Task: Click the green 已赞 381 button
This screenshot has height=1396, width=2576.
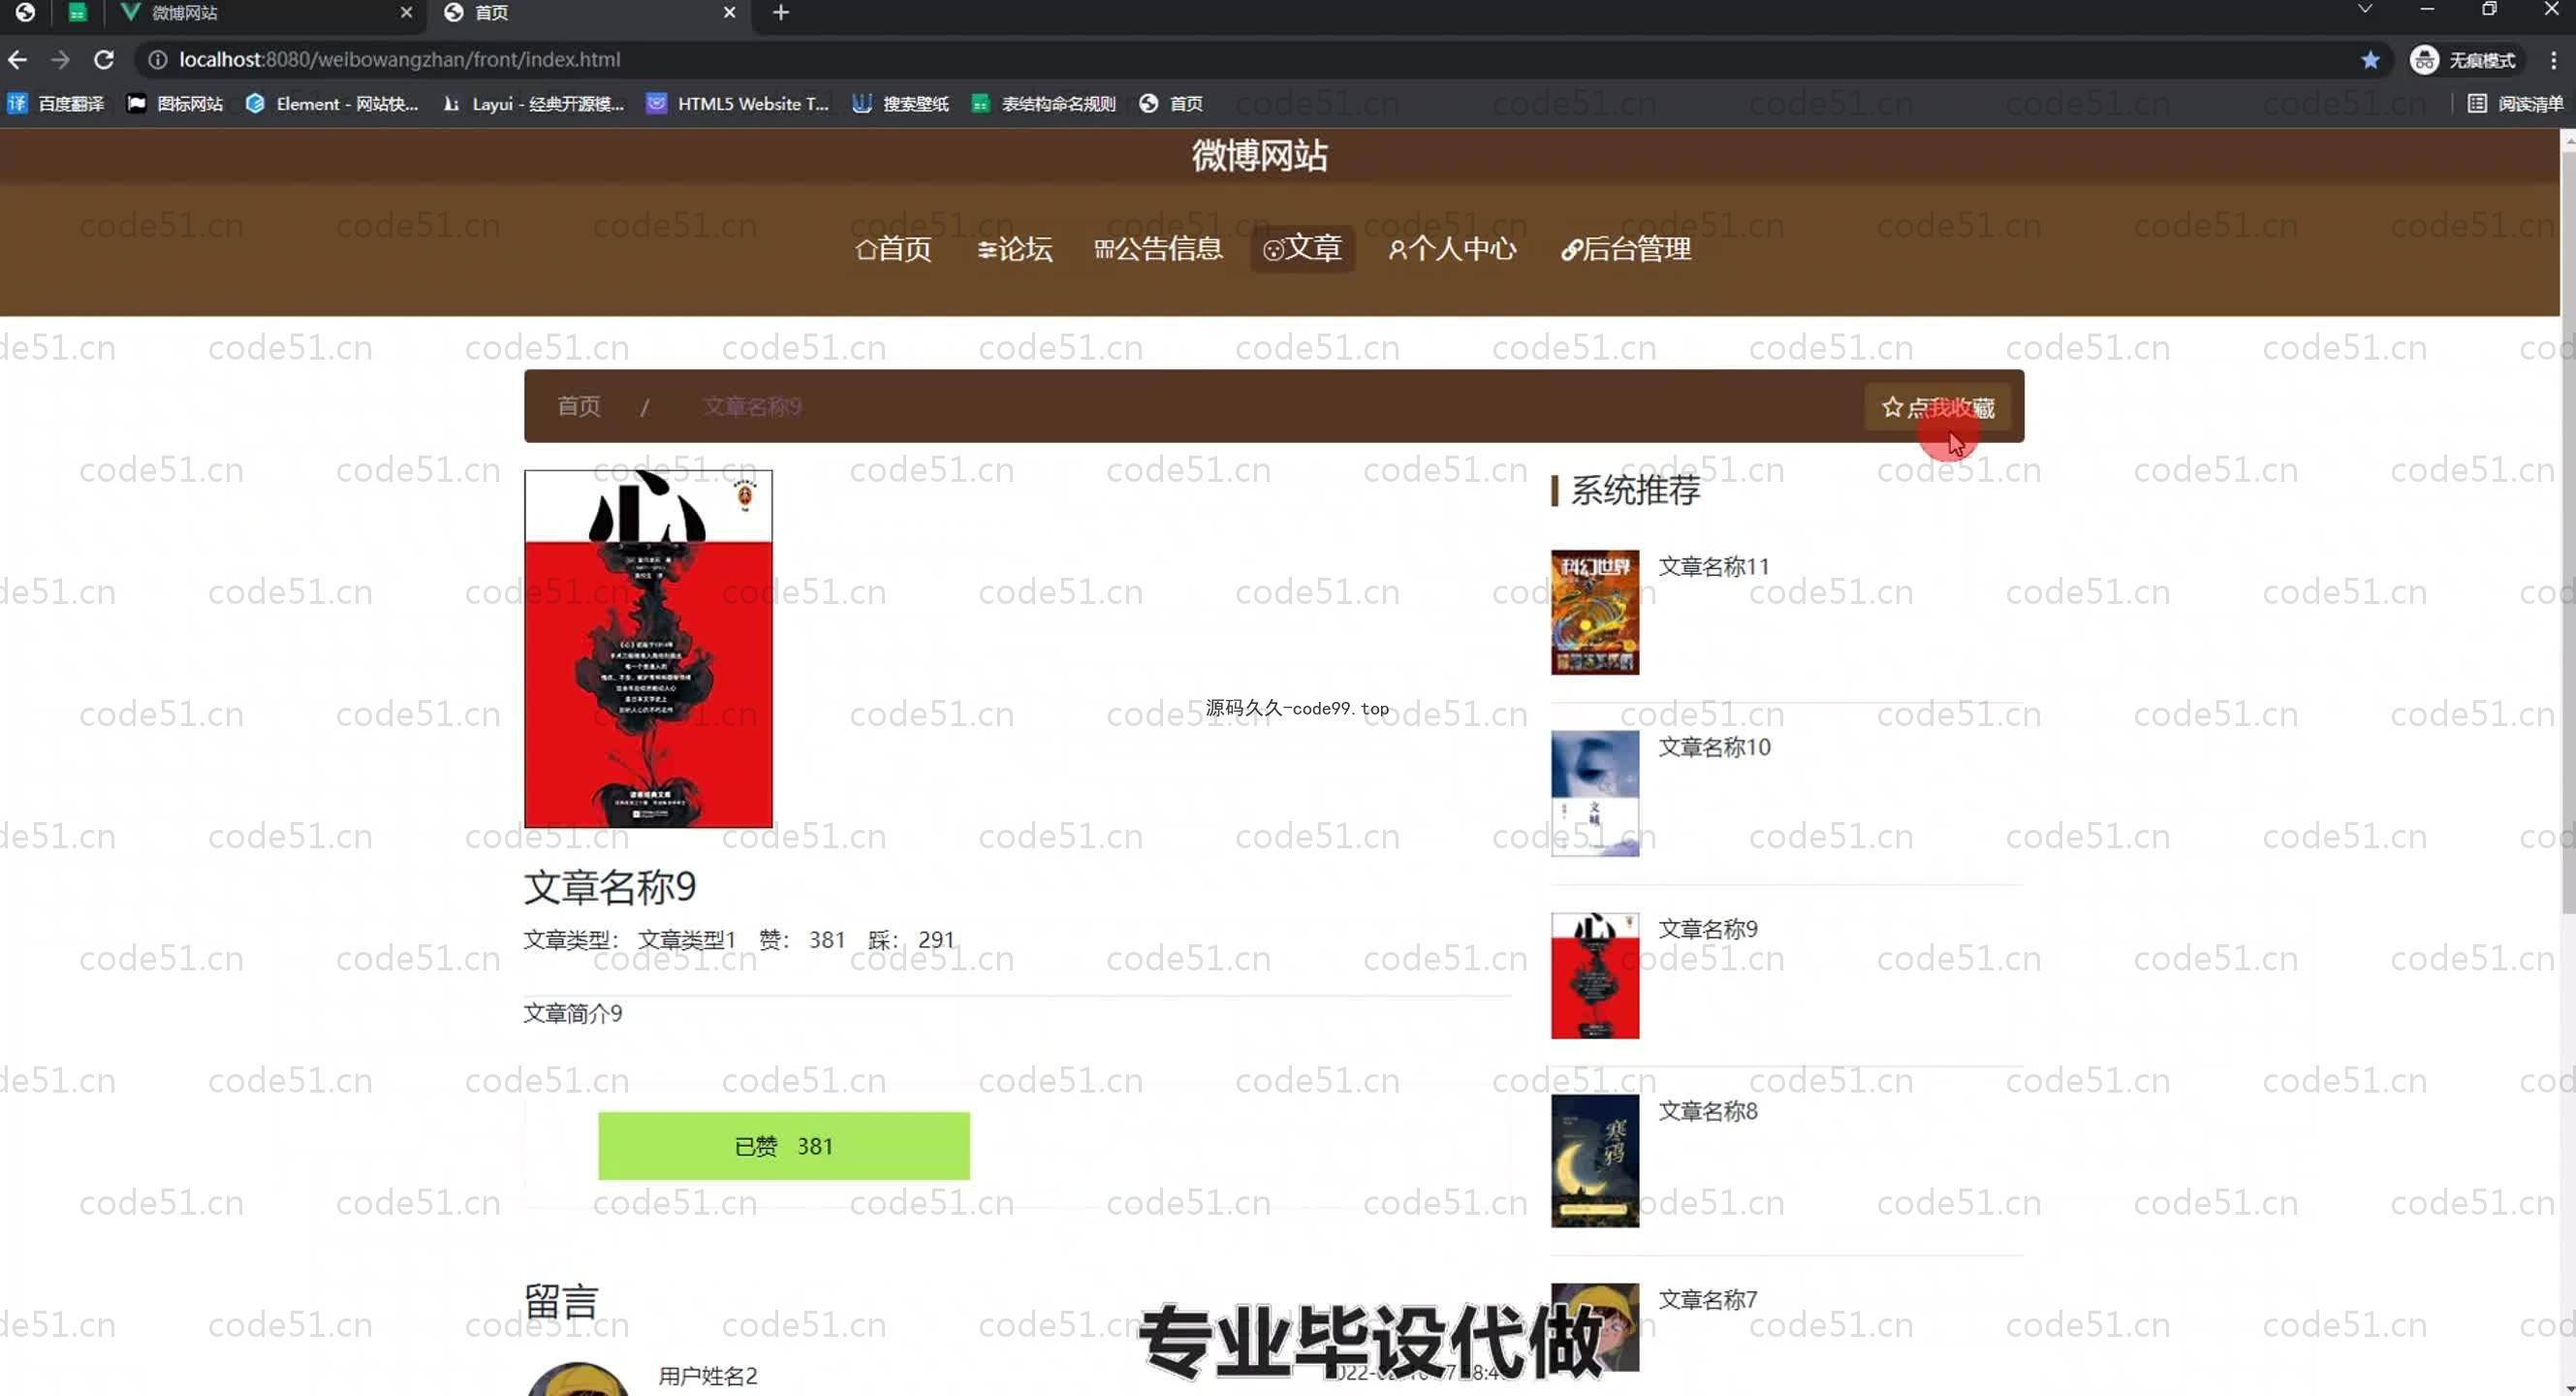Action: coord(783,1146)
